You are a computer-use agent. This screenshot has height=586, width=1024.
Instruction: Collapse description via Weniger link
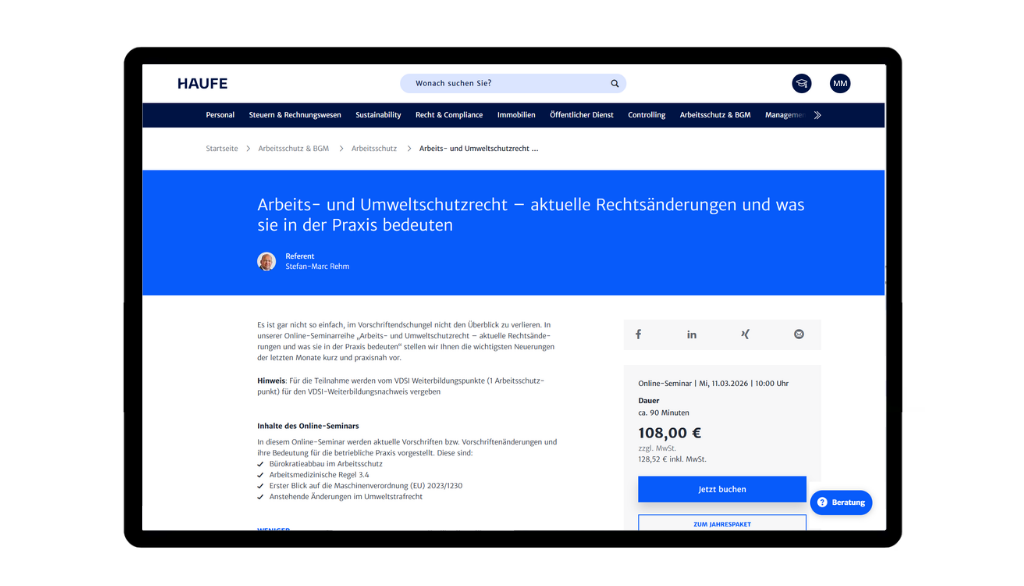coord(273,527)
